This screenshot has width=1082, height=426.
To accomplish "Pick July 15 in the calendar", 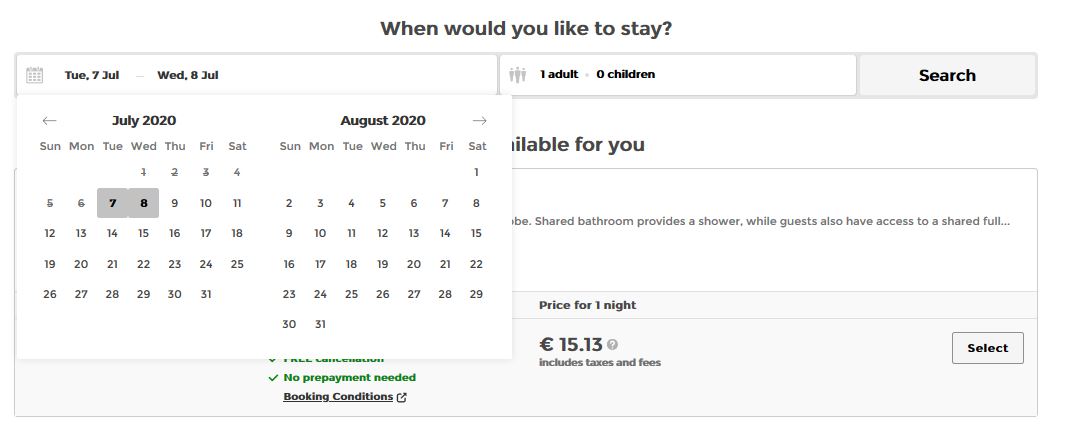I will pyautogui.click(x=144, y=233).
